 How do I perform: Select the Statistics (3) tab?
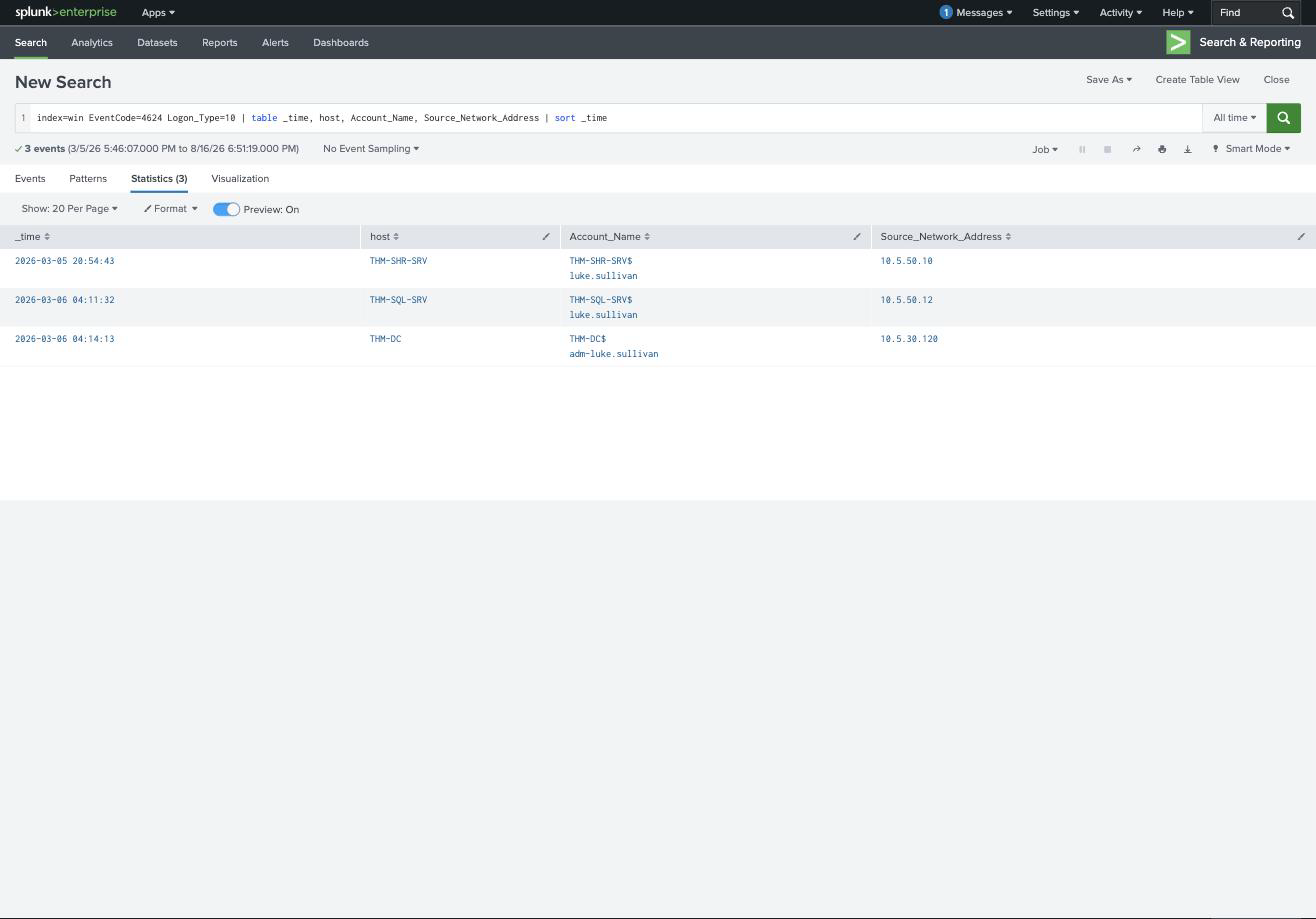pos(159,179)
